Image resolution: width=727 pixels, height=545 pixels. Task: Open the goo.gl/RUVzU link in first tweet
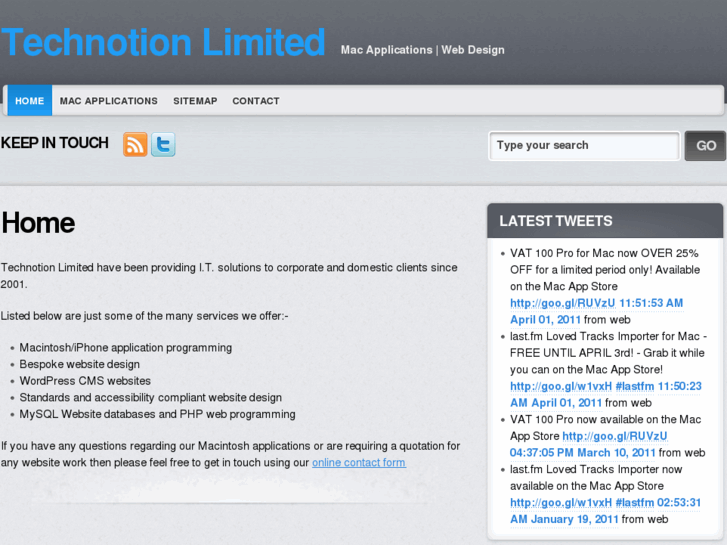coord(548,303)
